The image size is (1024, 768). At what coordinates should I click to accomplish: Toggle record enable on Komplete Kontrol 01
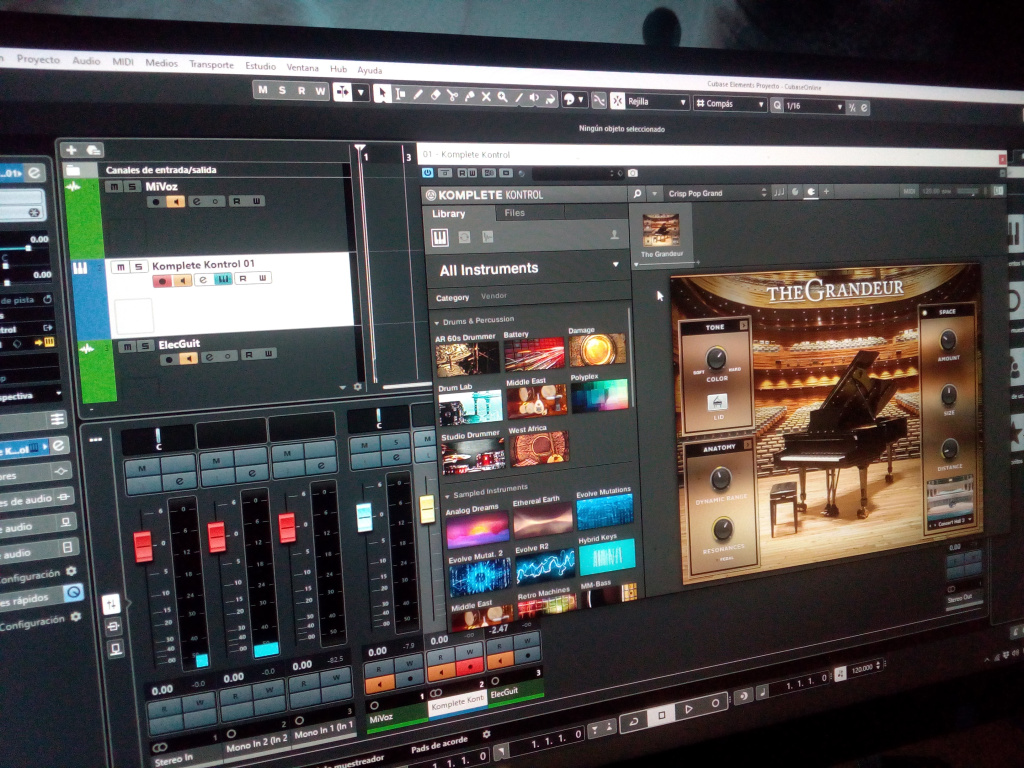pyautogui.click(x=161, y=280)
